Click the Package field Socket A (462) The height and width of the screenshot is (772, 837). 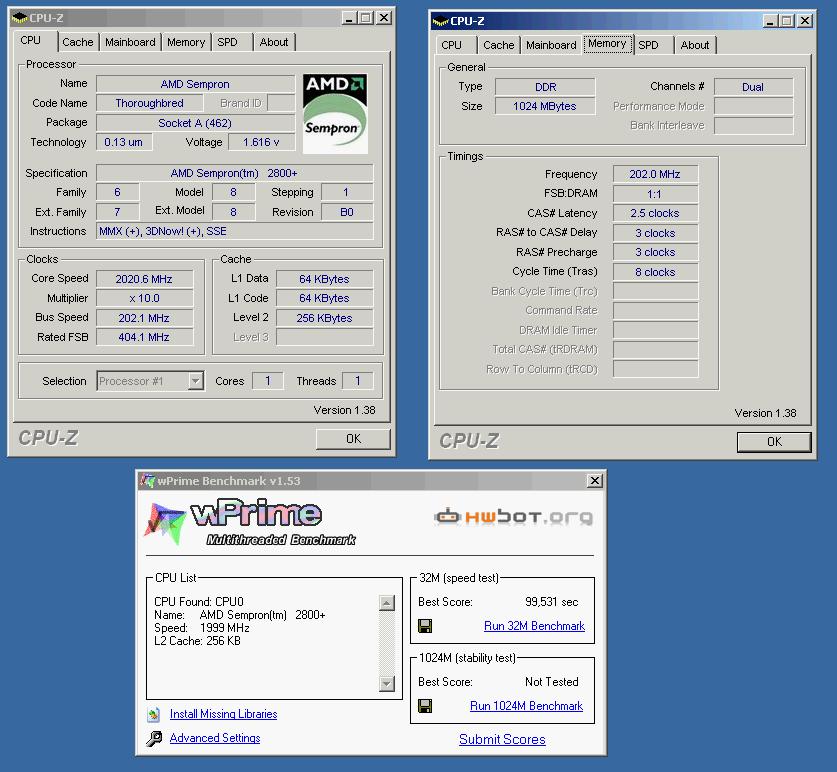click(195, 123)
